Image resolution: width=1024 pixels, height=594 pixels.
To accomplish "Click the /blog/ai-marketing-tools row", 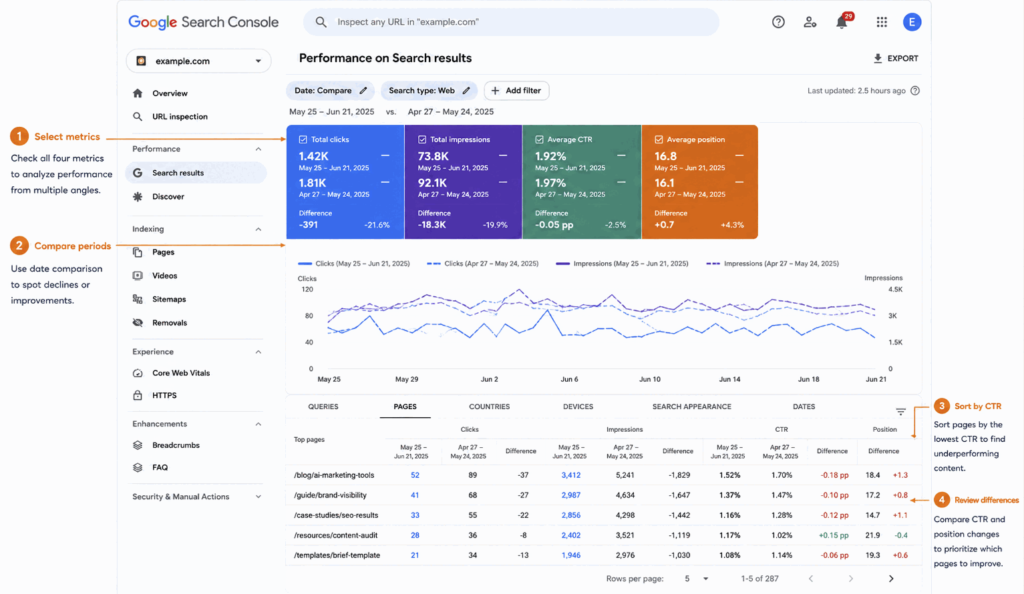I will coord(603,475).
